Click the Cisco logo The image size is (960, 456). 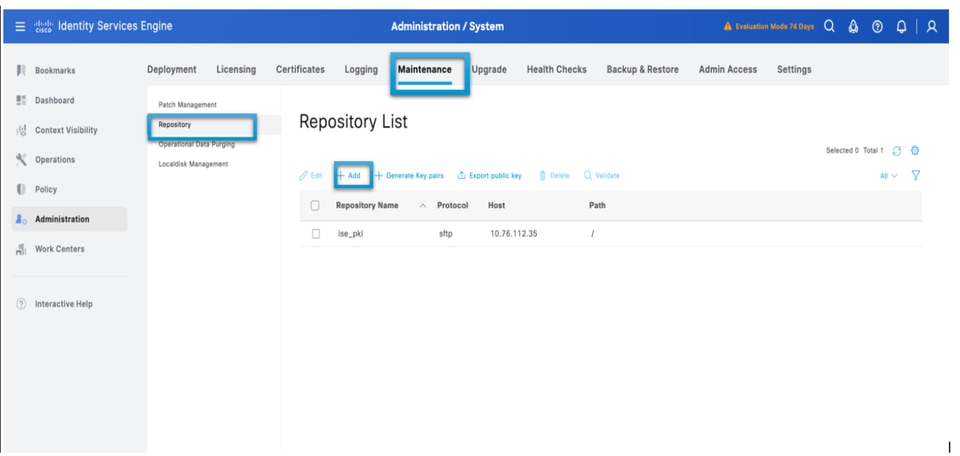tap(45, 26)
